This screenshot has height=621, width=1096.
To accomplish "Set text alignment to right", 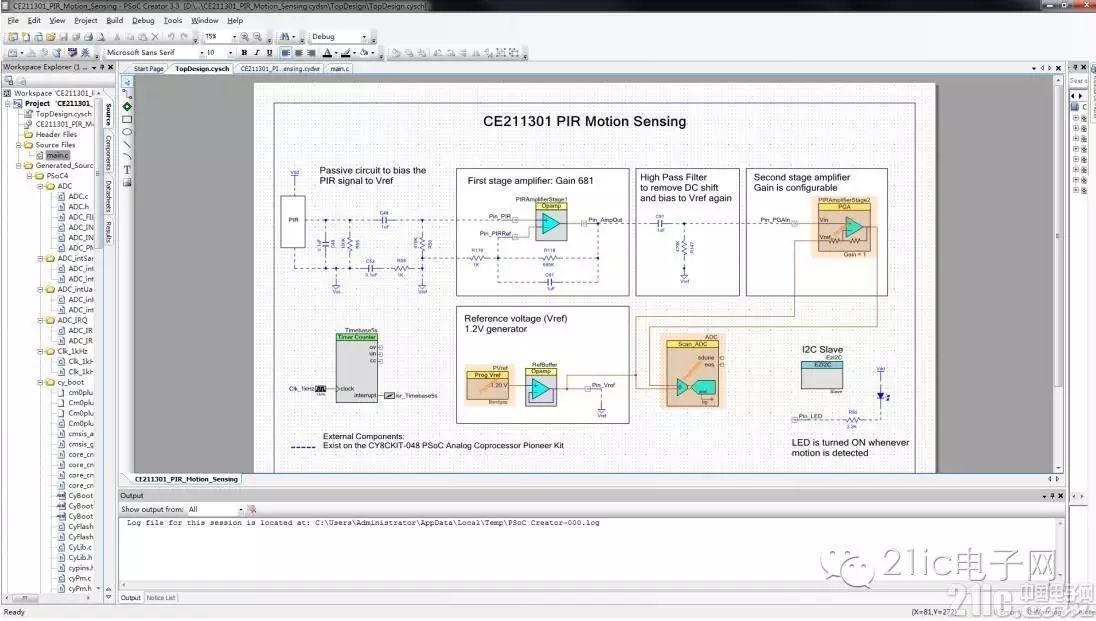I will point(311,52).
